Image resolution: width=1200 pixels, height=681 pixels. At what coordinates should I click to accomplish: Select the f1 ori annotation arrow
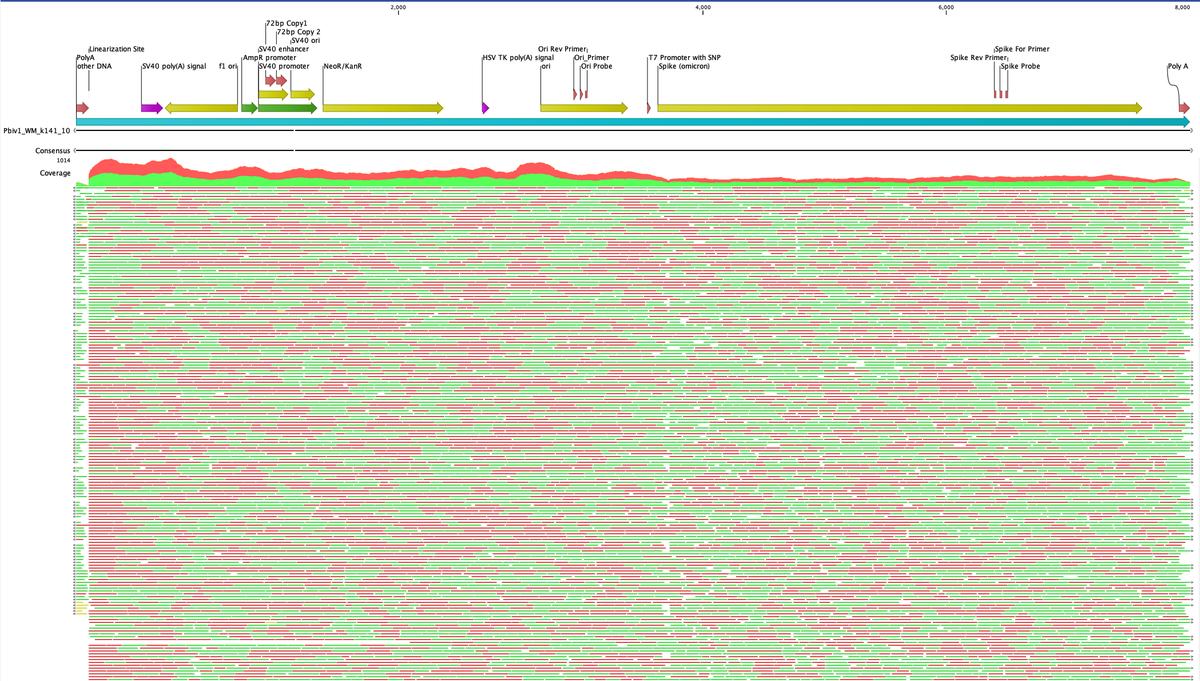202,107
